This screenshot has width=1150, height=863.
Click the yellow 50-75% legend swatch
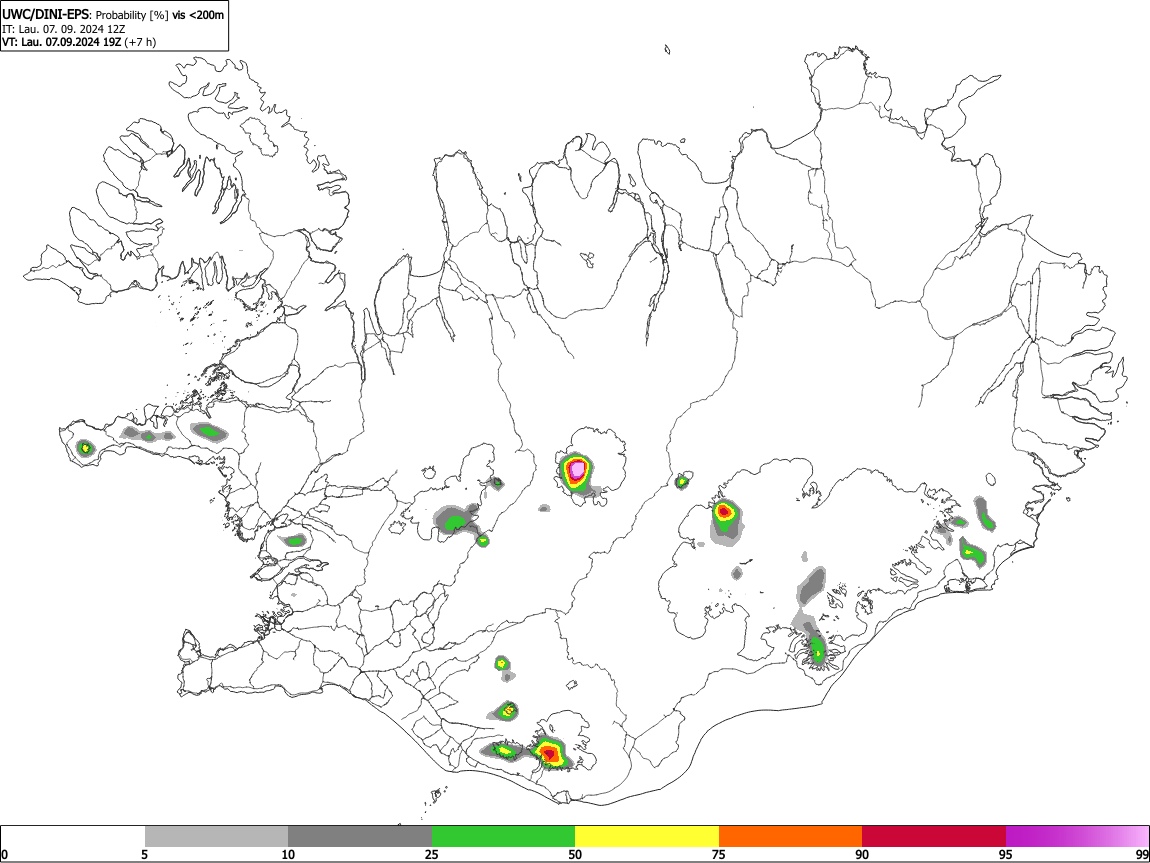coord(647,836)
